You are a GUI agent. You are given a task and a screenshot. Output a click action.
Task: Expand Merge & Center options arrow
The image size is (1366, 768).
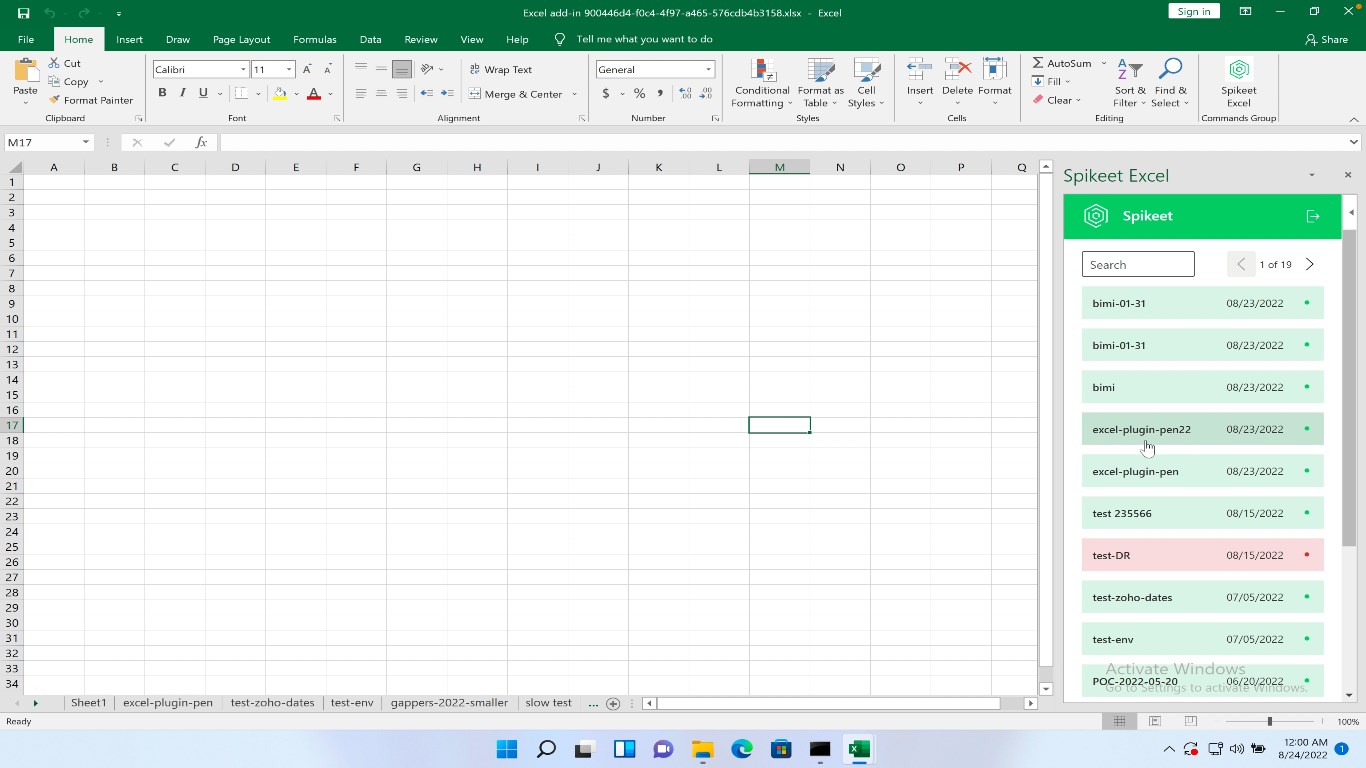tap(574, 94)
